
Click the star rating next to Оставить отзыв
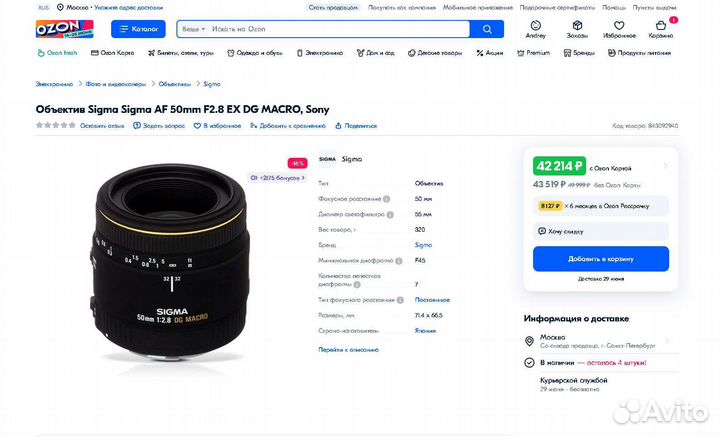(56, 126)
